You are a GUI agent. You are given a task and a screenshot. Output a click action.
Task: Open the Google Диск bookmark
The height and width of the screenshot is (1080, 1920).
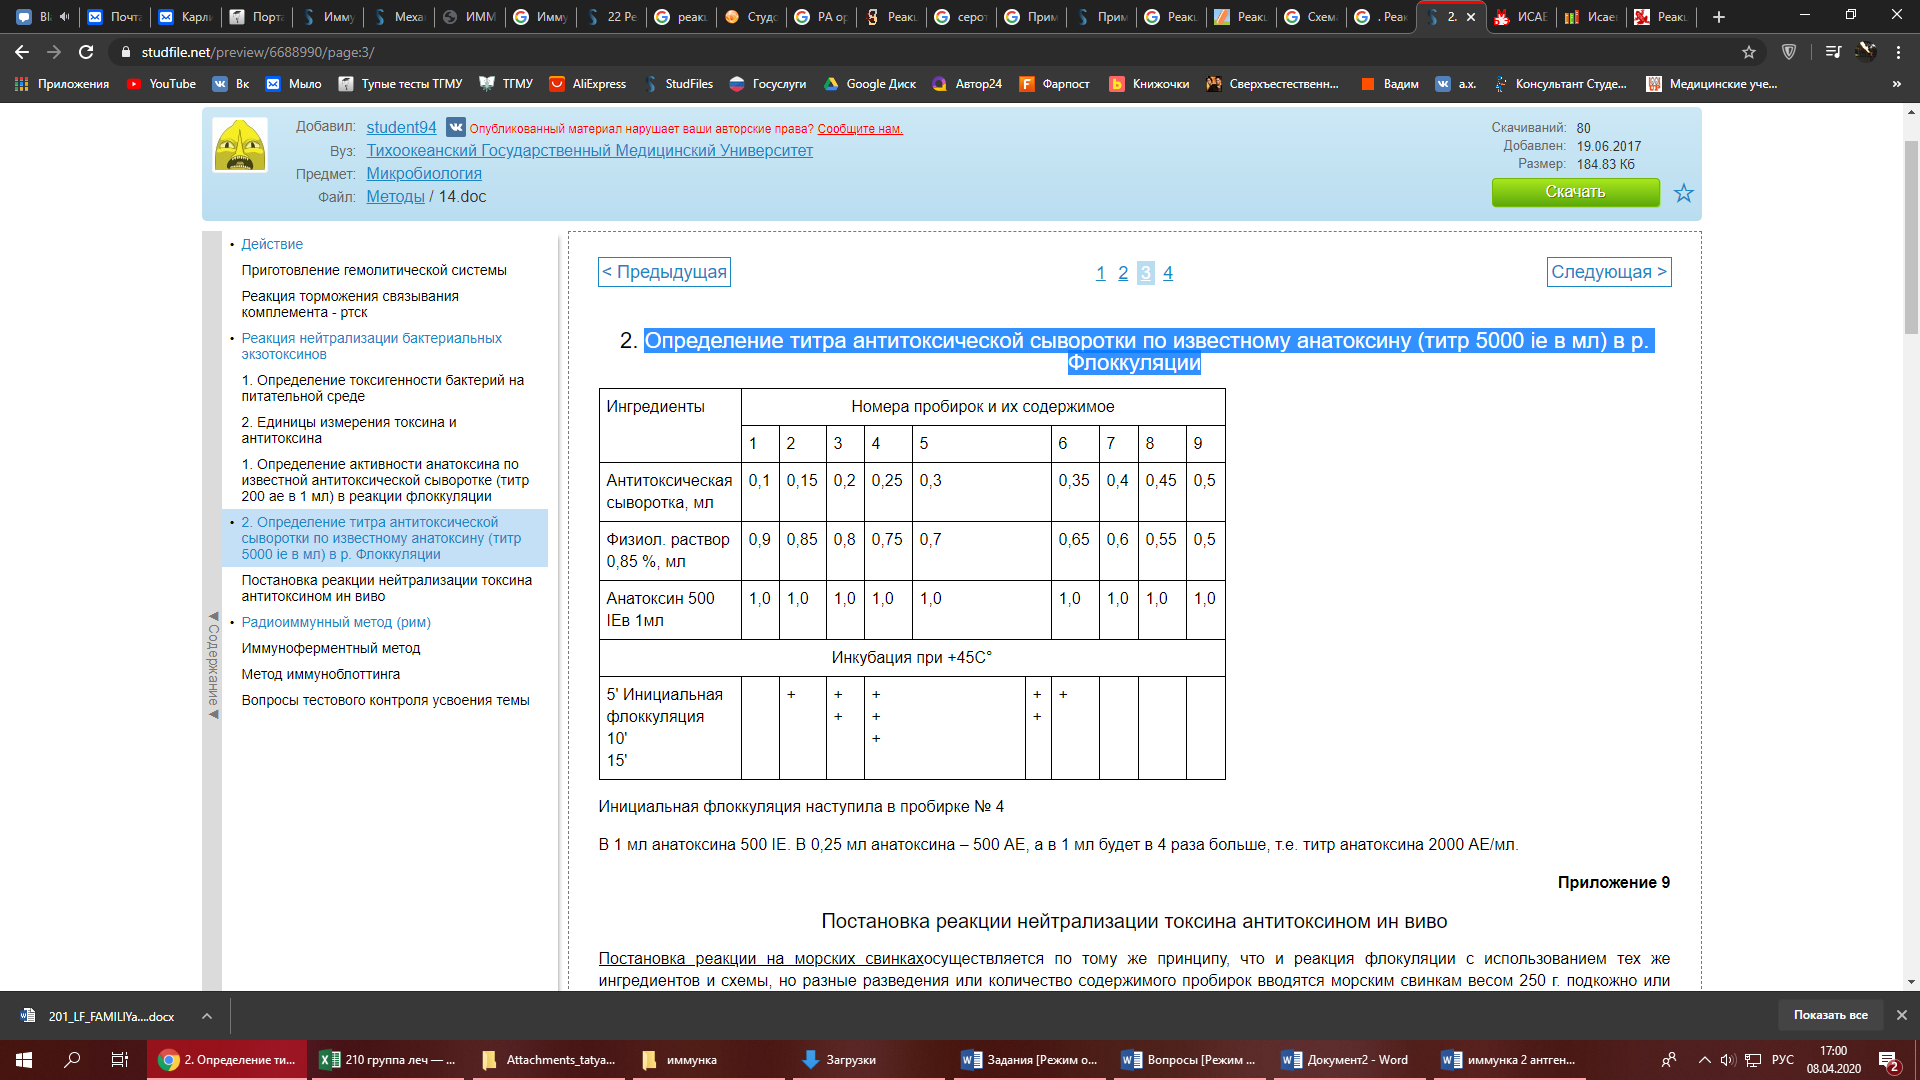[870, 84]
